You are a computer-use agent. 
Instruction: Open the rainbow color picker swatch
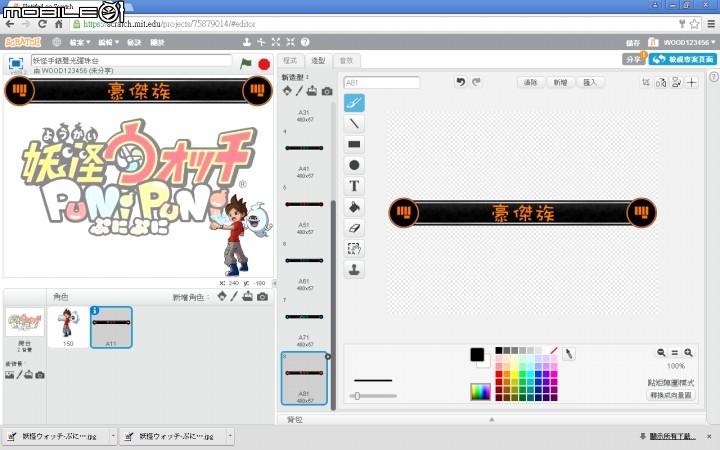click(x=480, y=392)
